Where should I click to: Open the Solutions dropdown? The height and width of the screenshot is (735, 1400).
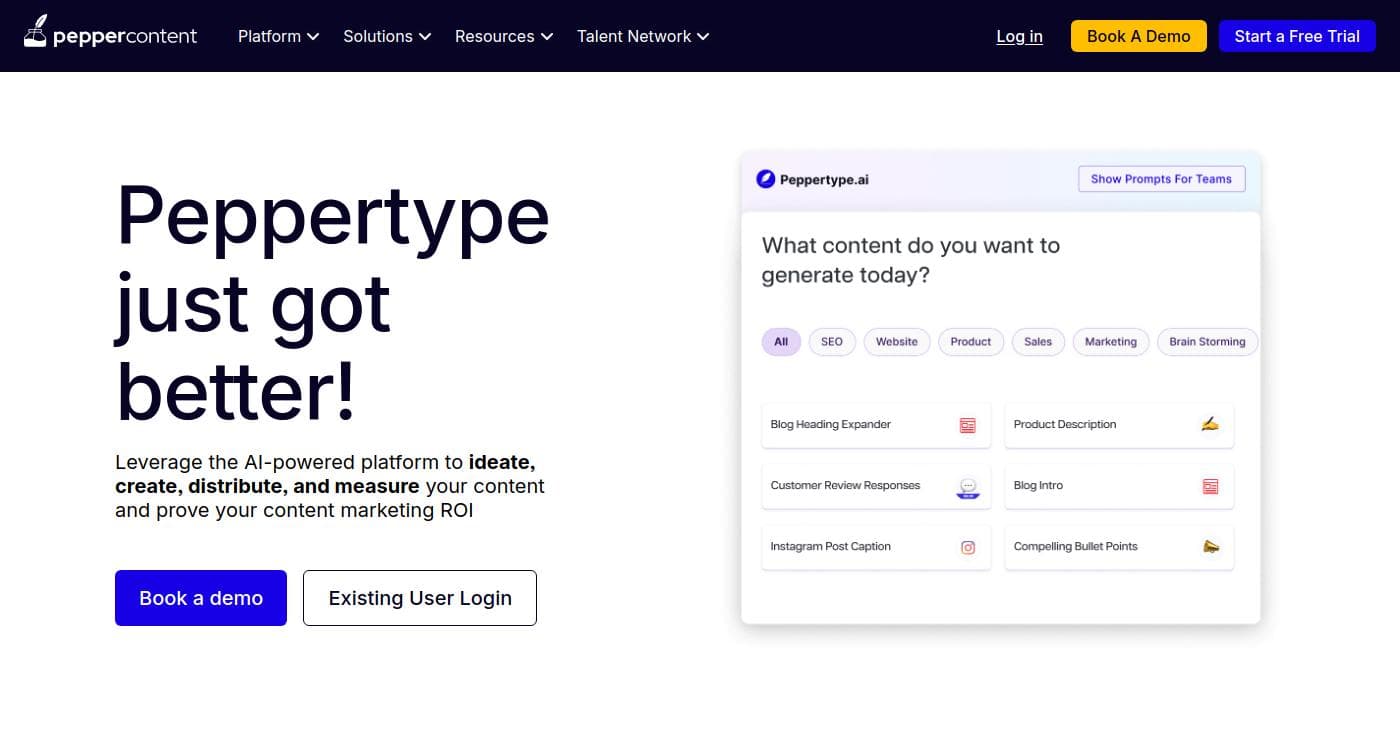click(386, 36)
